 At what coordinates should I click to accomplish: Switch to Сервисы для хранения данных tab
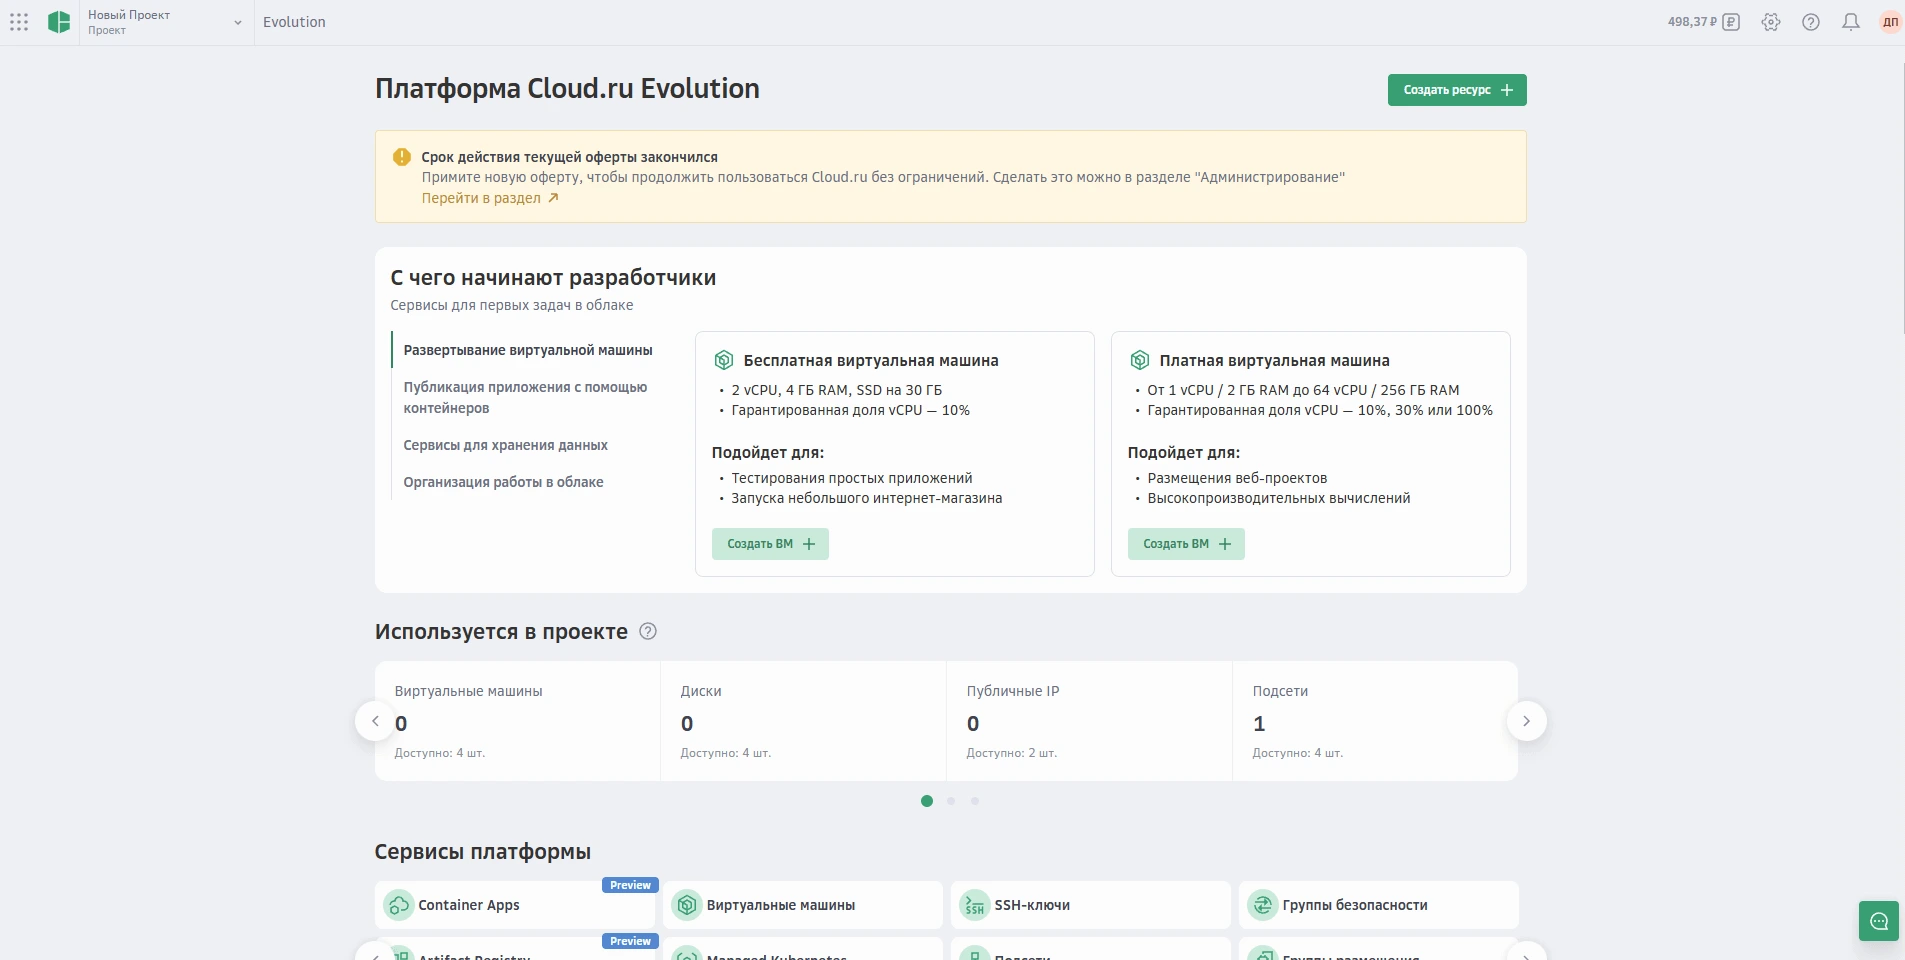505,445
